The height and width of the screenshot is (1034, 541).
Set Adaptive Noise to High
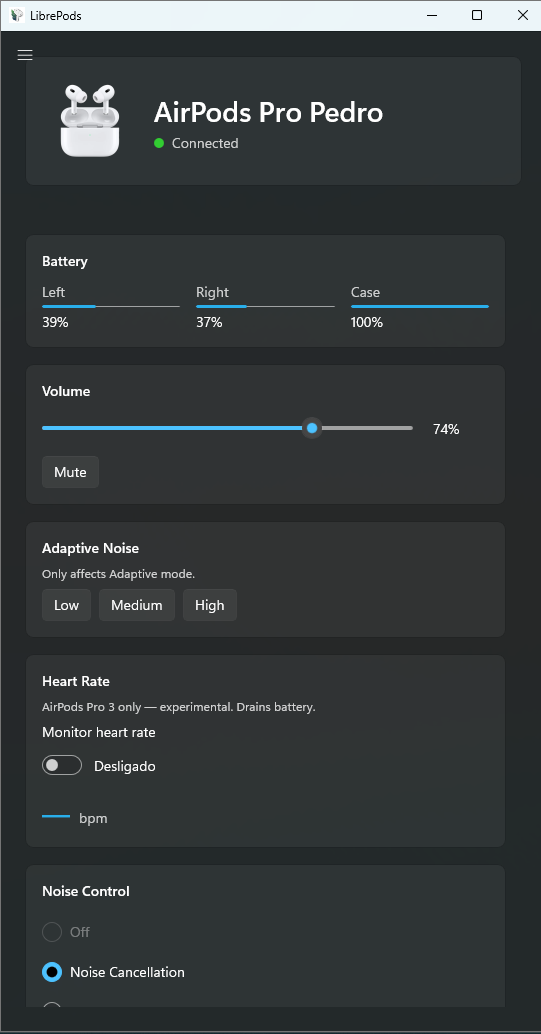(x=210, y=605)
